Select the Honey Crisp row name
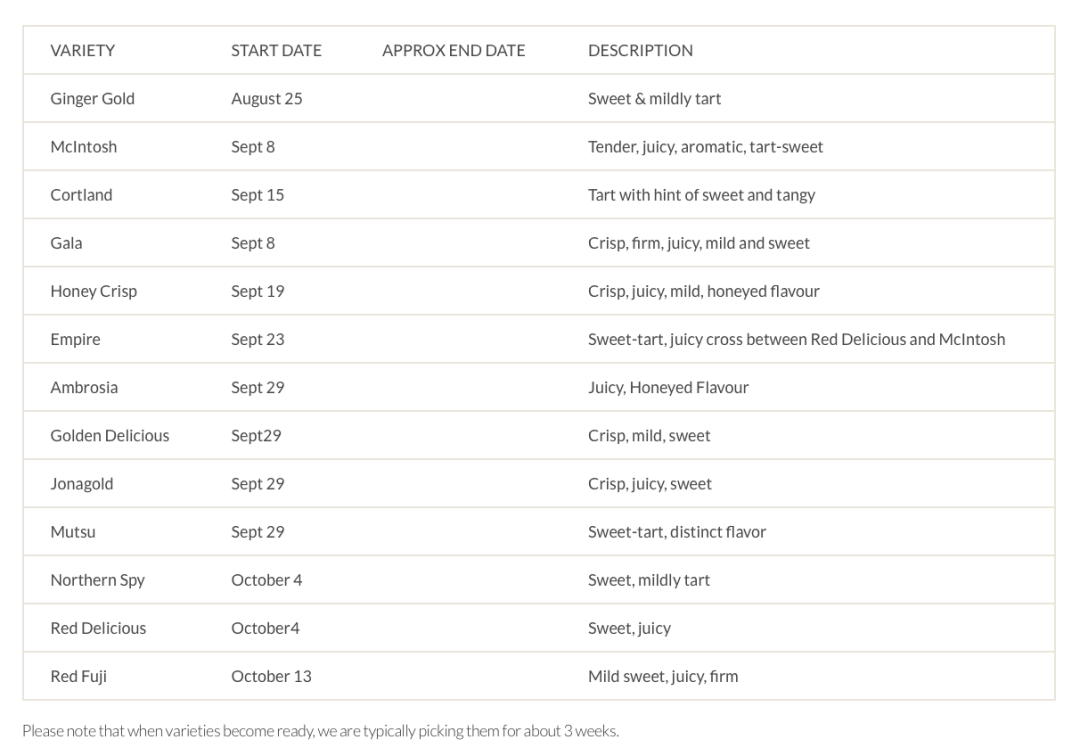1080x756 pixels. click(x=94, y=291)
